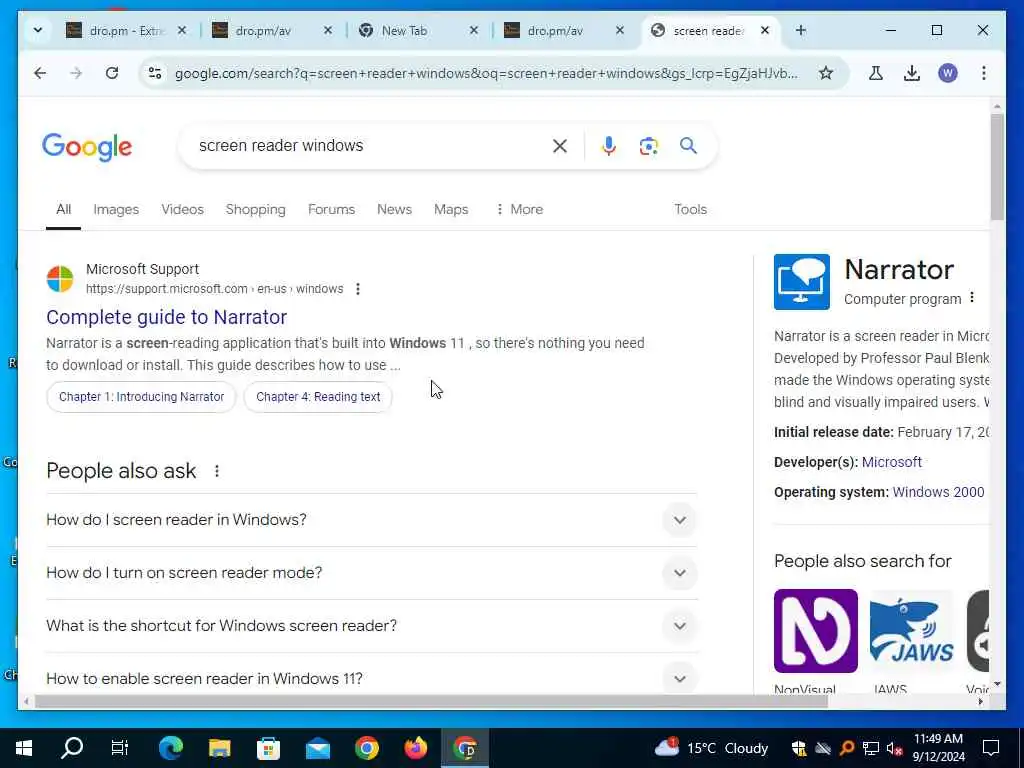The image size is (1024, 768).
Task: Open the tab search dropdown arrow
Action: pyautogui.click(x=37, y=30)
